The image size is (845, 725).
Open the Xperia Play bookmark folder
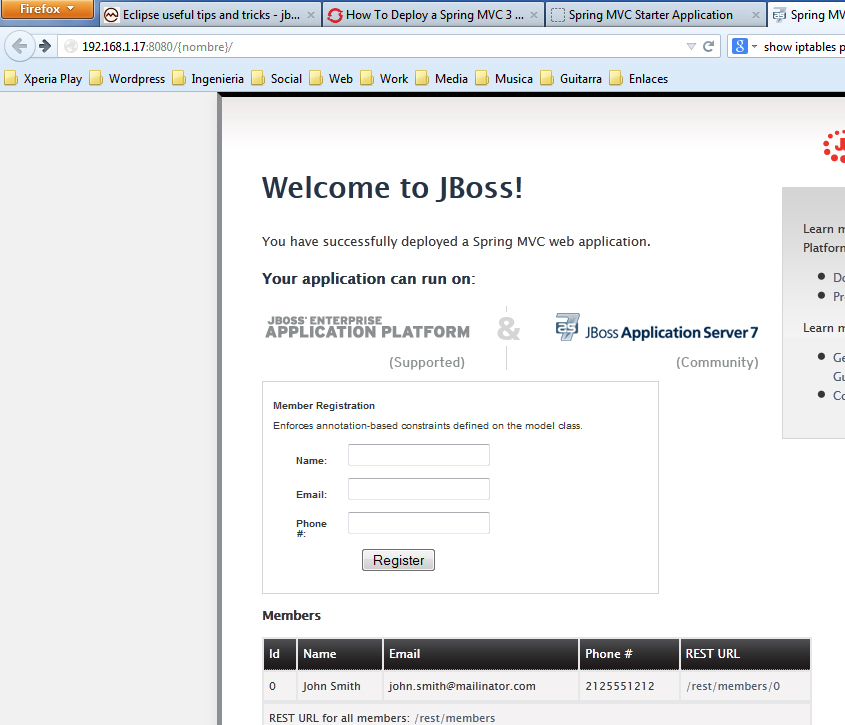[x=43, y=79]
